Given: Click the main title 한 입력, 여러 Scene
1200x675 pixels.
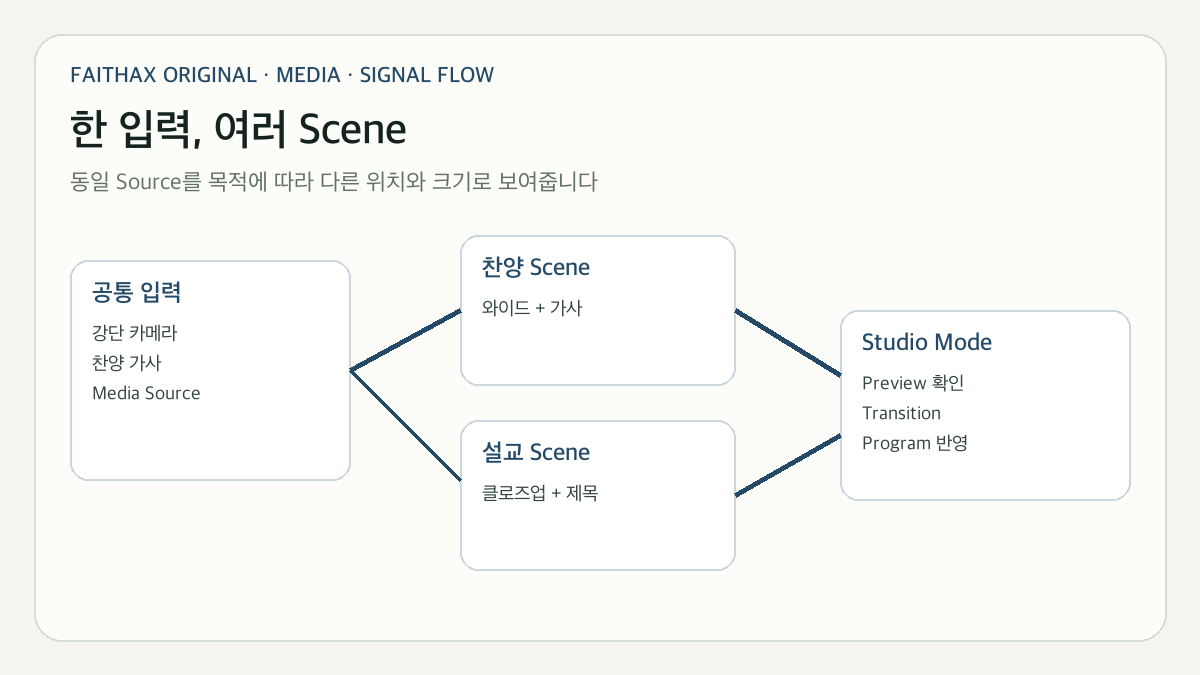Looking at the screenshot, I should (x=239, y=128).
